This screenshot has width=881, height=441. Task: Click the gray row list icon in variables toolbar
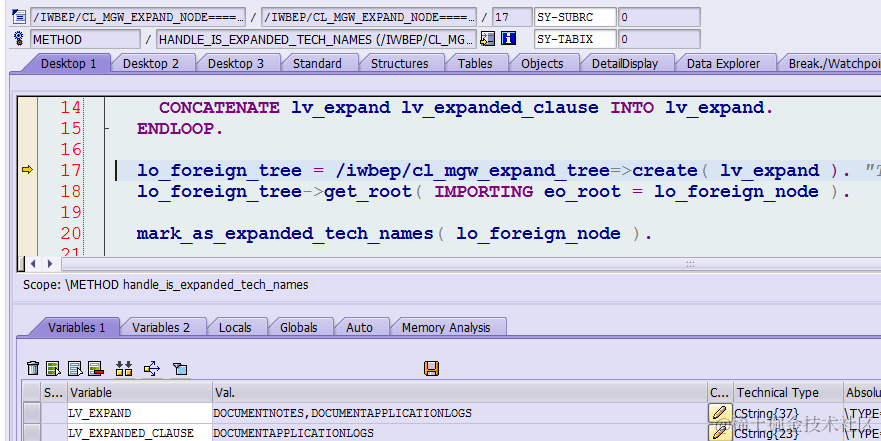point(75,369)
